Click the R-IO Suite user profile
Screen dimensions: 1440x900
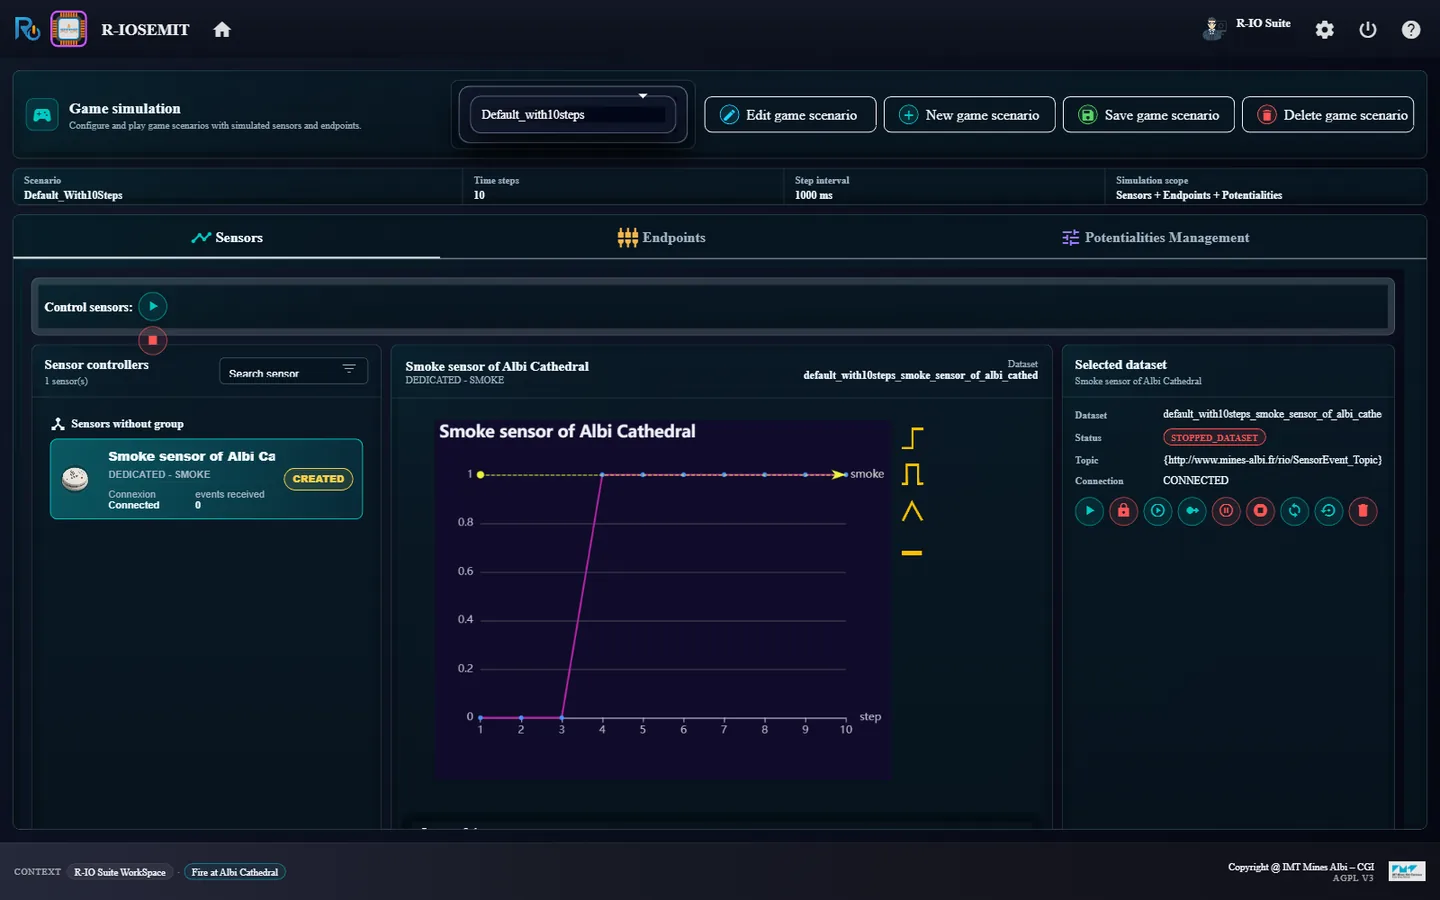[1247, 27]
